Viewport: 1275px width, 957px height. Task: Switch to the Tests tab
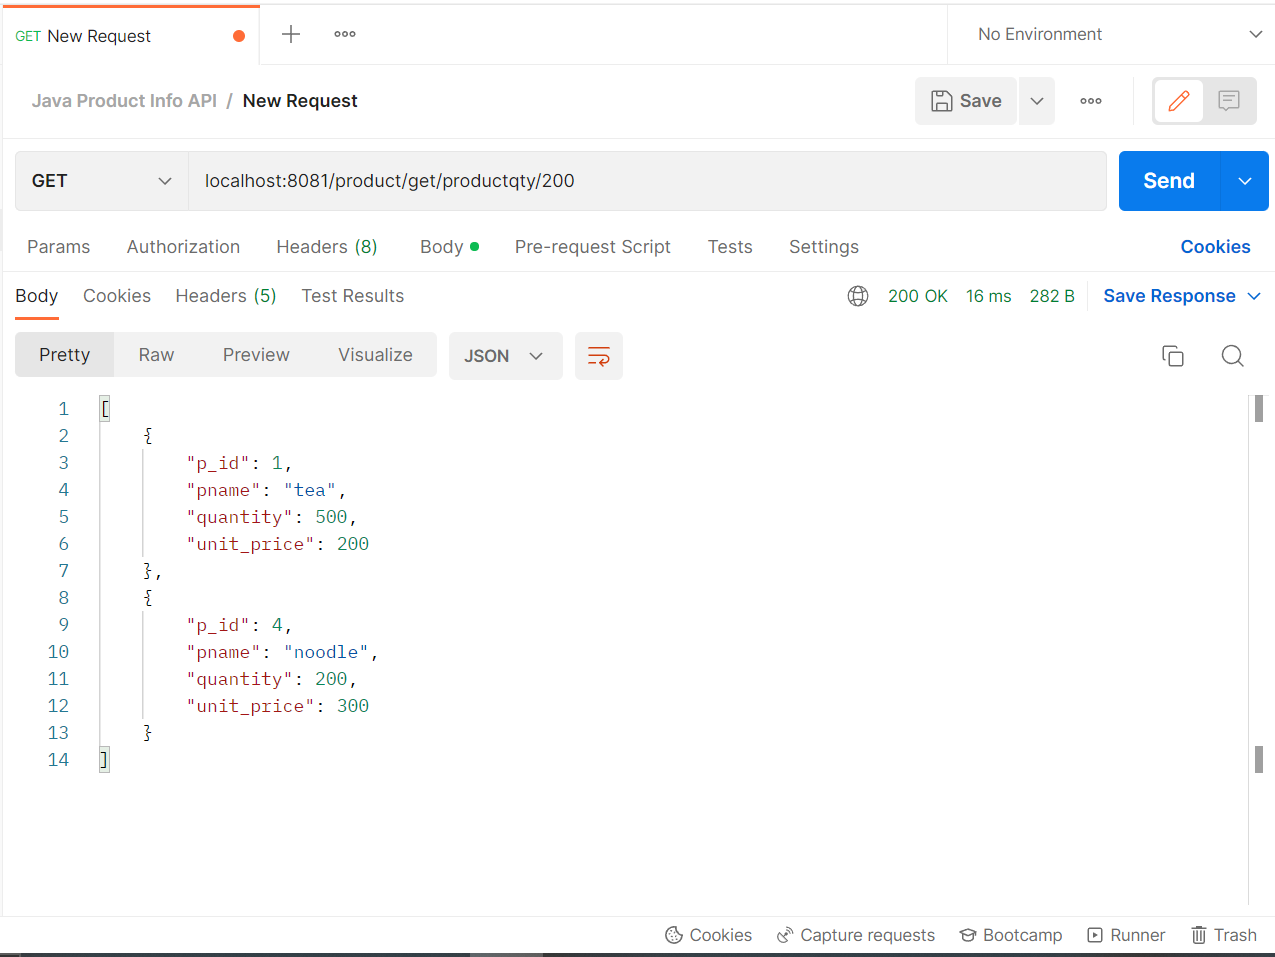pyautogui.click(x=729, y=246)
